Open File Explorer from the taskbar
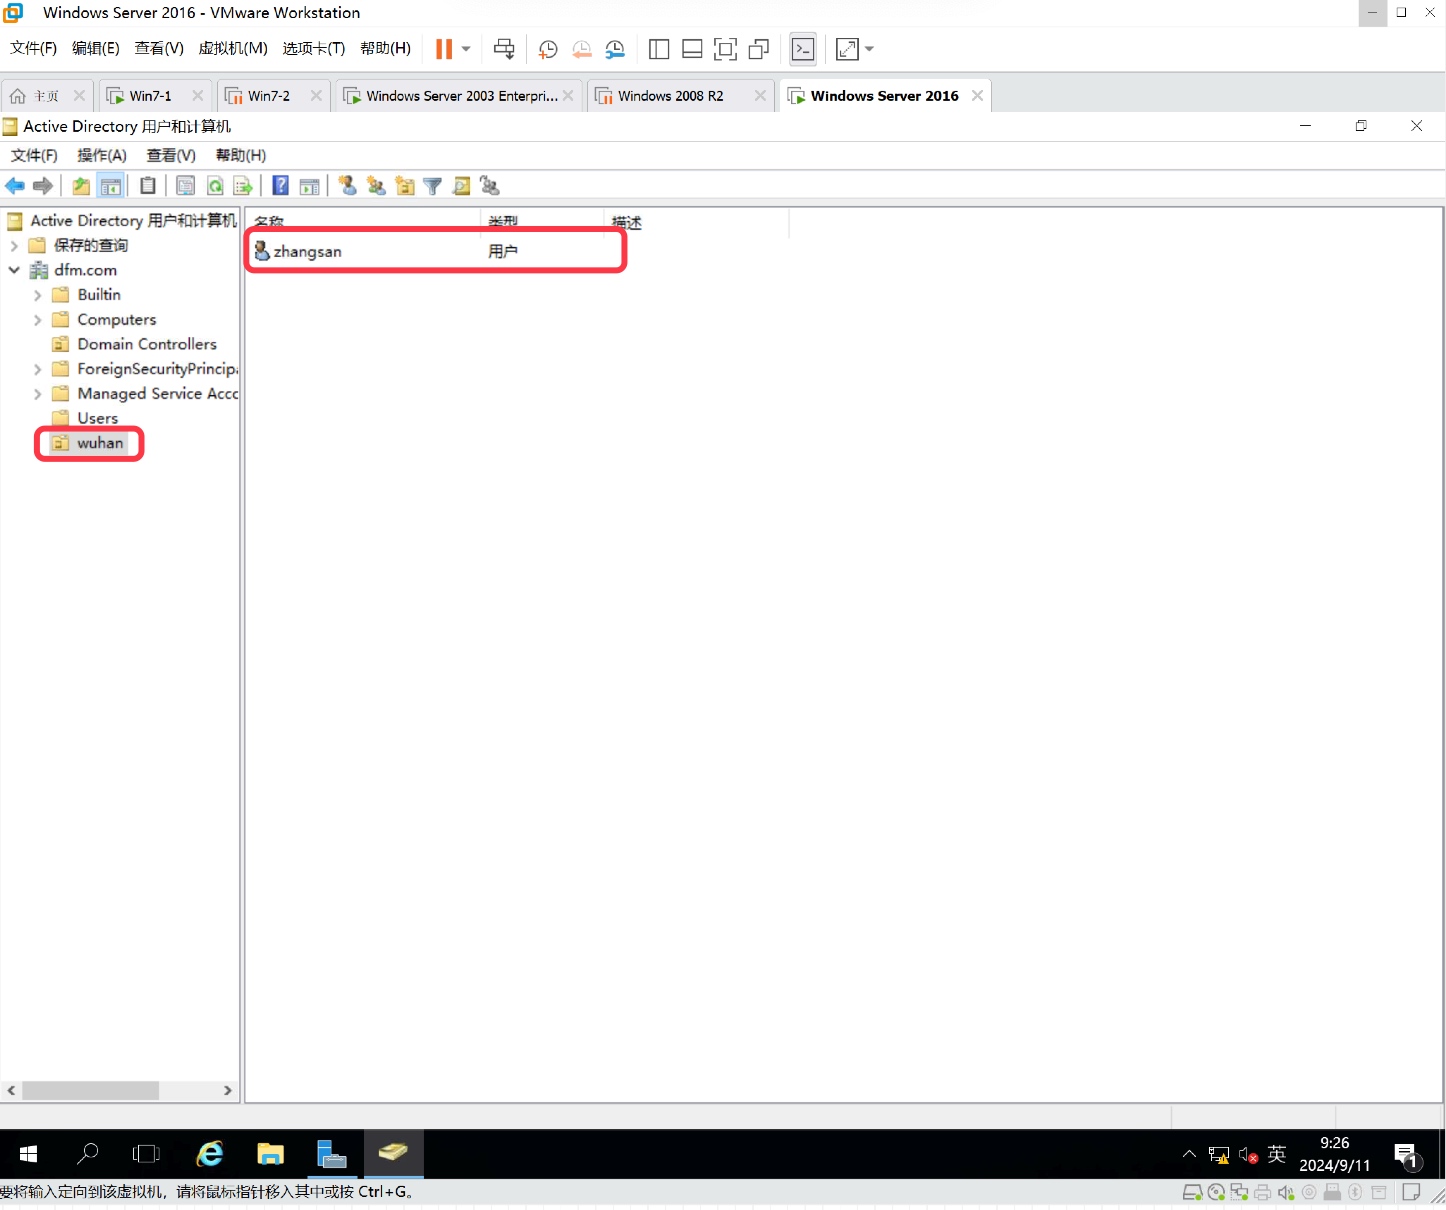Viewport: 1446px width, 1210px height. 270,1154
